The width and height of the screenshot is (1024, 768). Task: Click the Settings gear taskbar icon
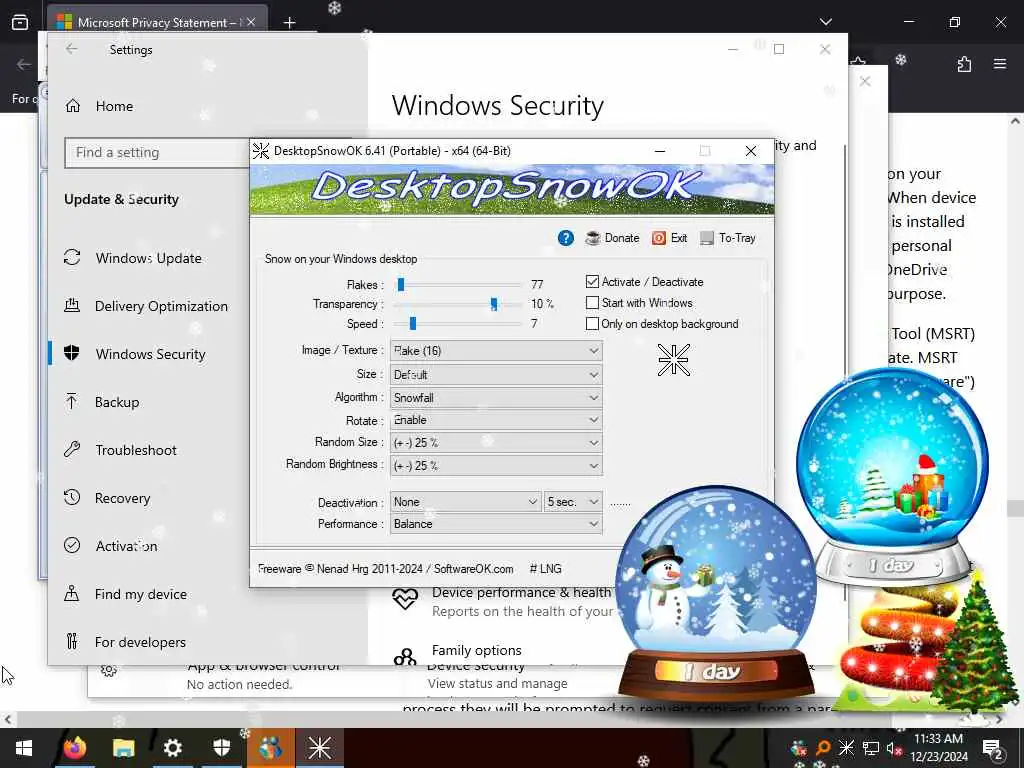coord(172,748)
